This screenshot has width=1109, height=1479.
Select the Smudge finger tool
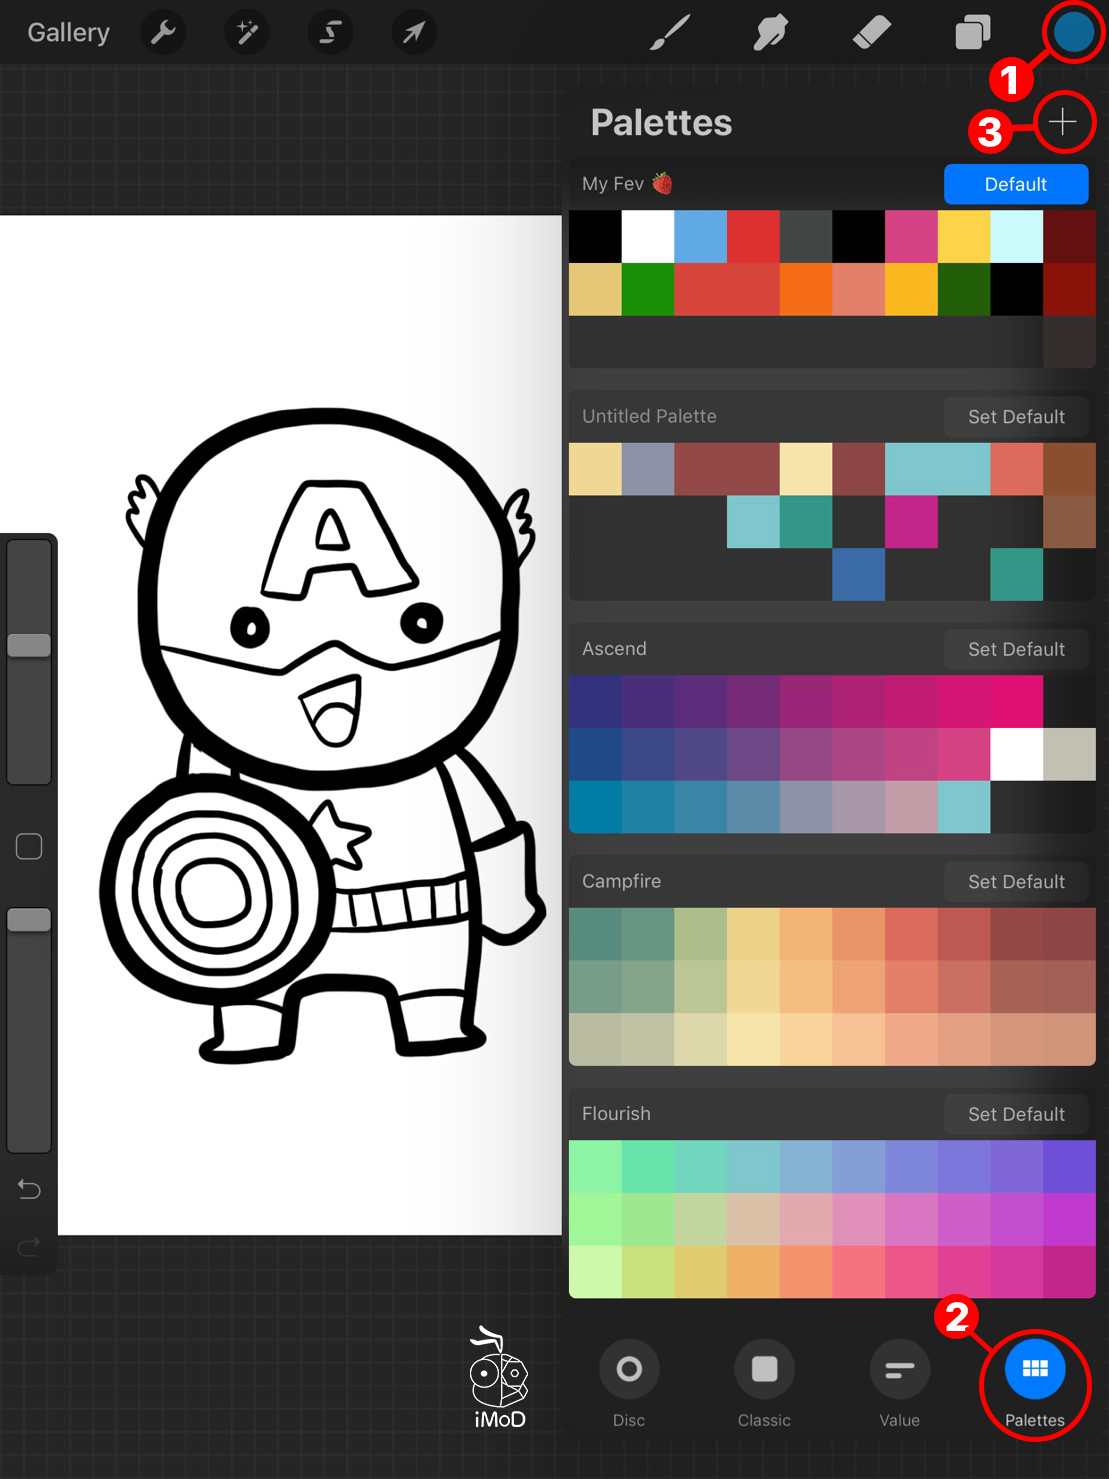click(x=770, y=33)
